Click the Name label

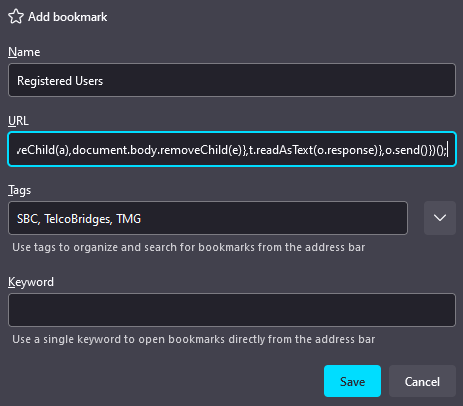tap(24, 52)
